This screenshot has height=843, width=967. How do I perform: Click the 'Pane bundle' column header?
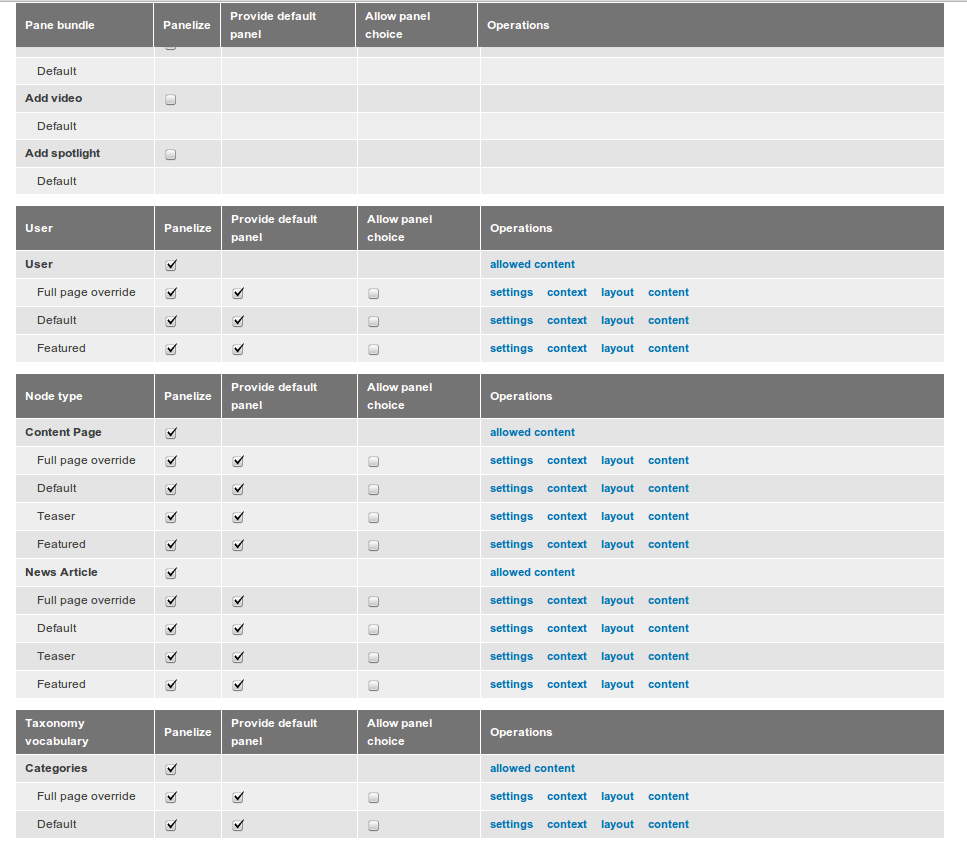(x=60, y=25)
